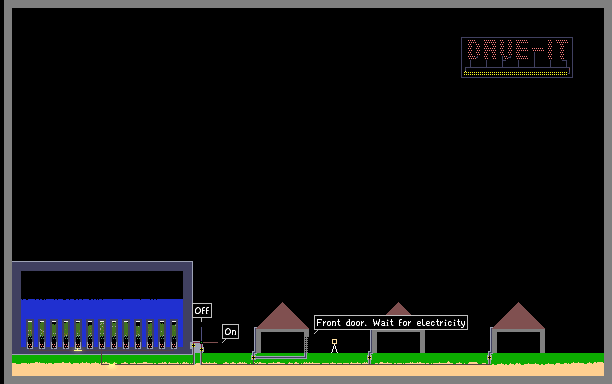Click the empty black interior of first house
Screen dimensions: 612x384
pos(282,343)
